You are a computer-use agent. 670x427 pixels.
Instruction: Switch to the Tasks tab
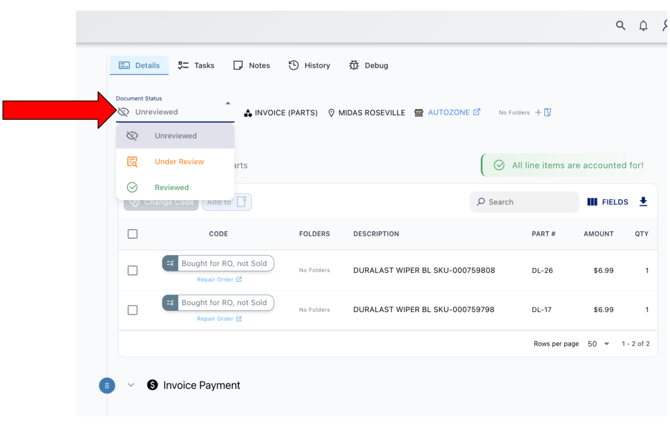pyautogui.click(x=196, y=65)
